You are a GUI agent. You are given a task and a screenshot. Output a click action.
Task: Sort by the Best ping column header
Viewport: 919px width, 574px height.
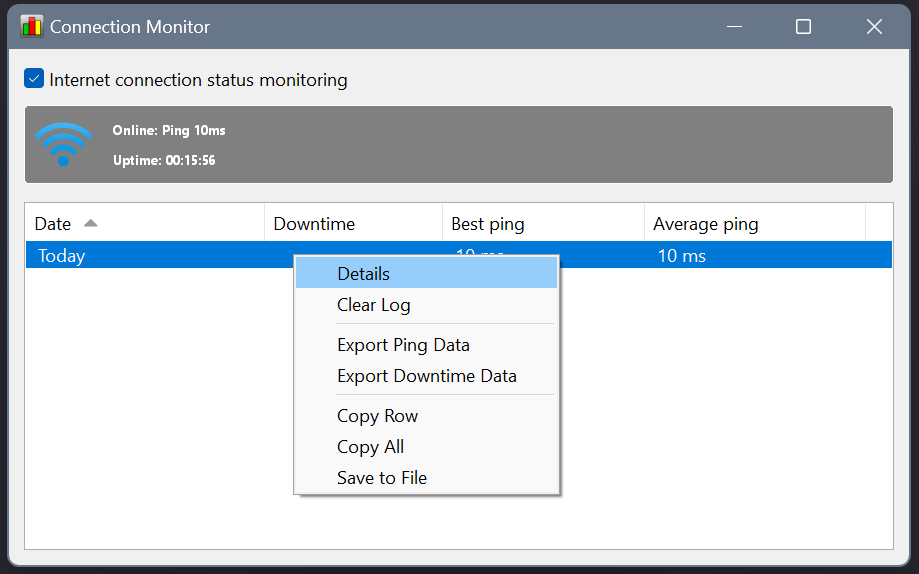coord(488,224)
